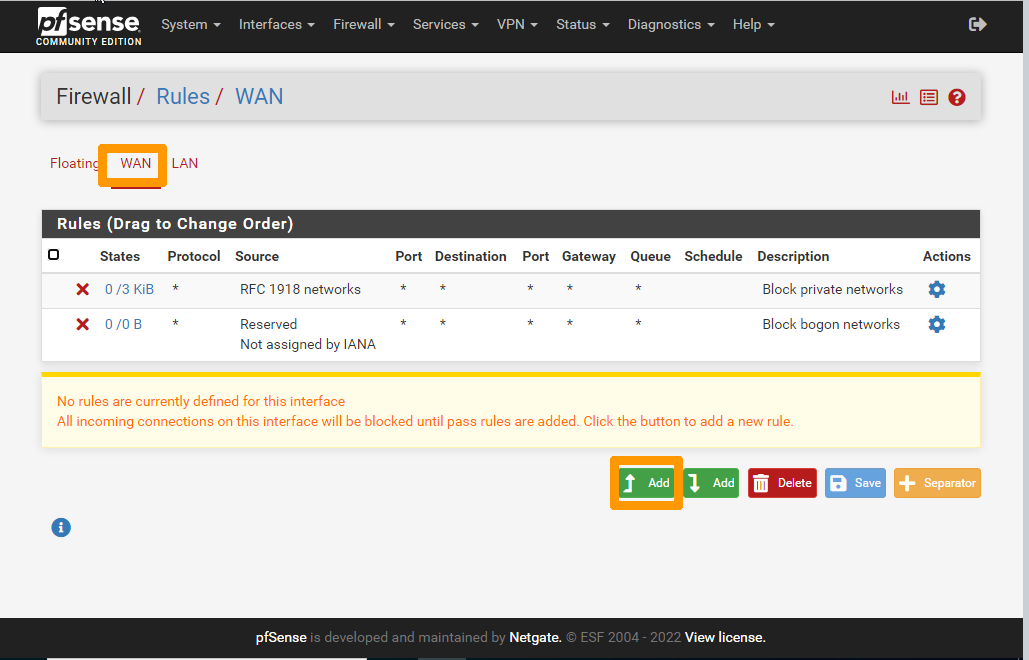This screenshot has width=1029, height=660.
Task: Click the gear icon on Block private networks rule
Action: [936, 289]
